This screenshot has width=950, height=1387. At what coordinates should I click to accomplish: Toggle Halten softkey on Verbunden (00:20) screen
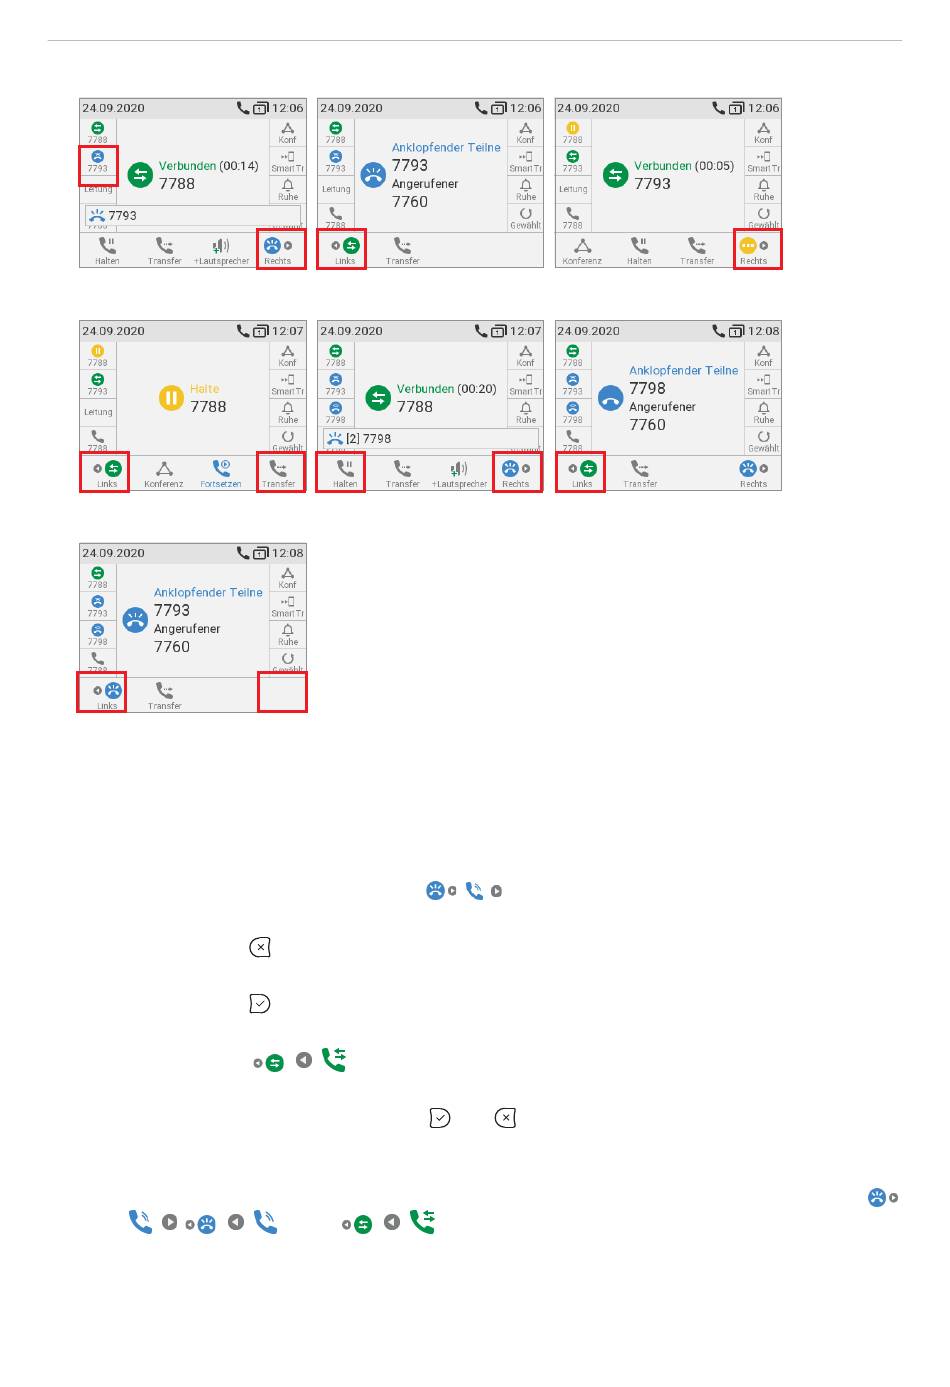(x=343, y=472)
